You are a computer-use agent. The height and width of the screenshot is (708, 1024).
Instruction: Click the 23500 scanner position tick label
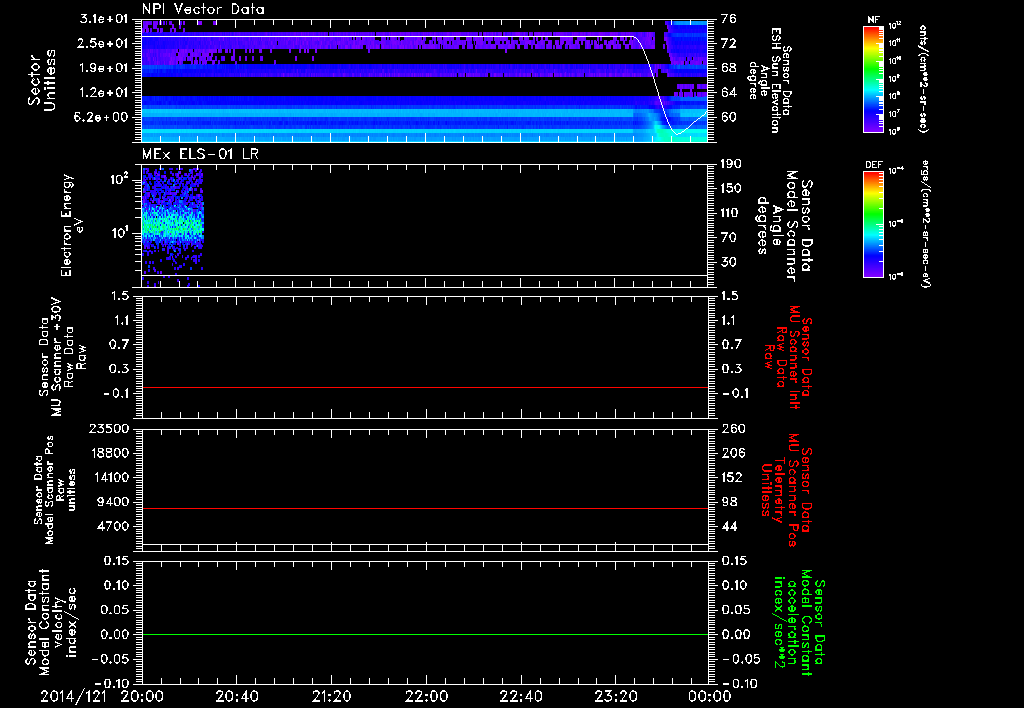(109, 428)
